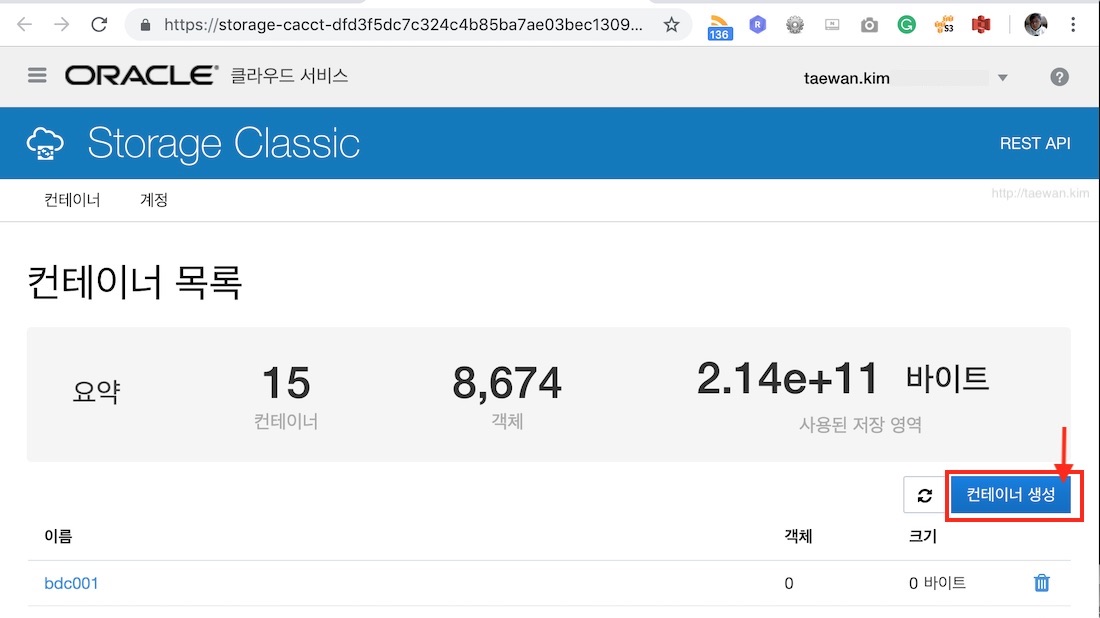Click the red cube extension icon
The height and width of the screenshot is (618, 1100).
[x=981, y=25]
